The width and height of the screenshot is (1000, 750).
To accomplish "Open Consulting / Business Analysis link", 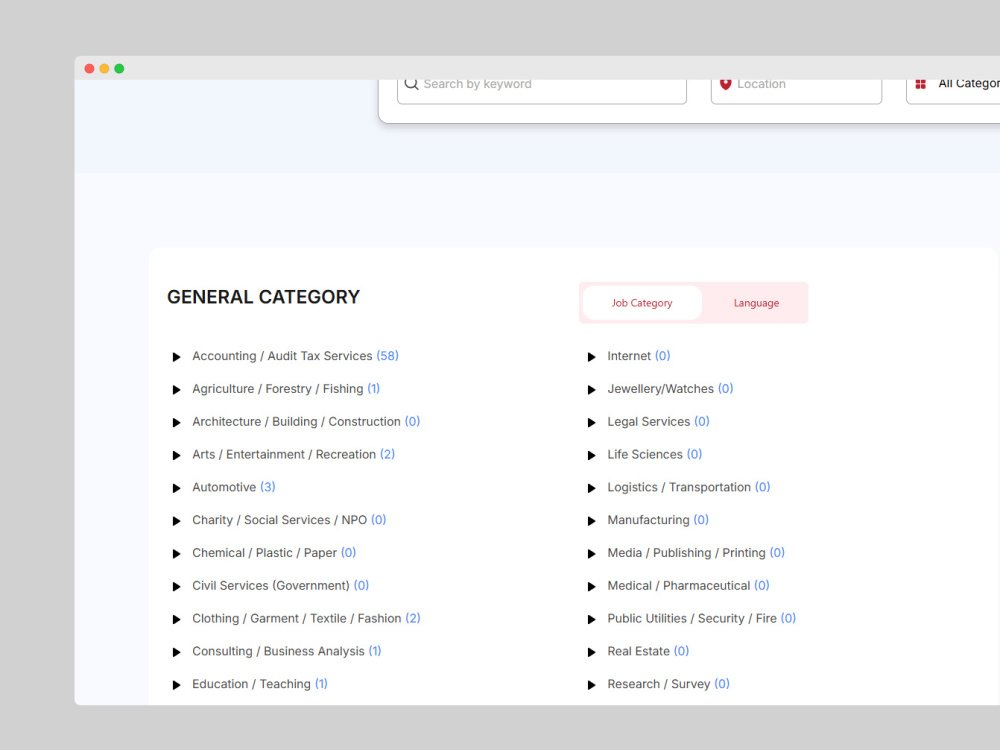I will (x=286, y=651).
